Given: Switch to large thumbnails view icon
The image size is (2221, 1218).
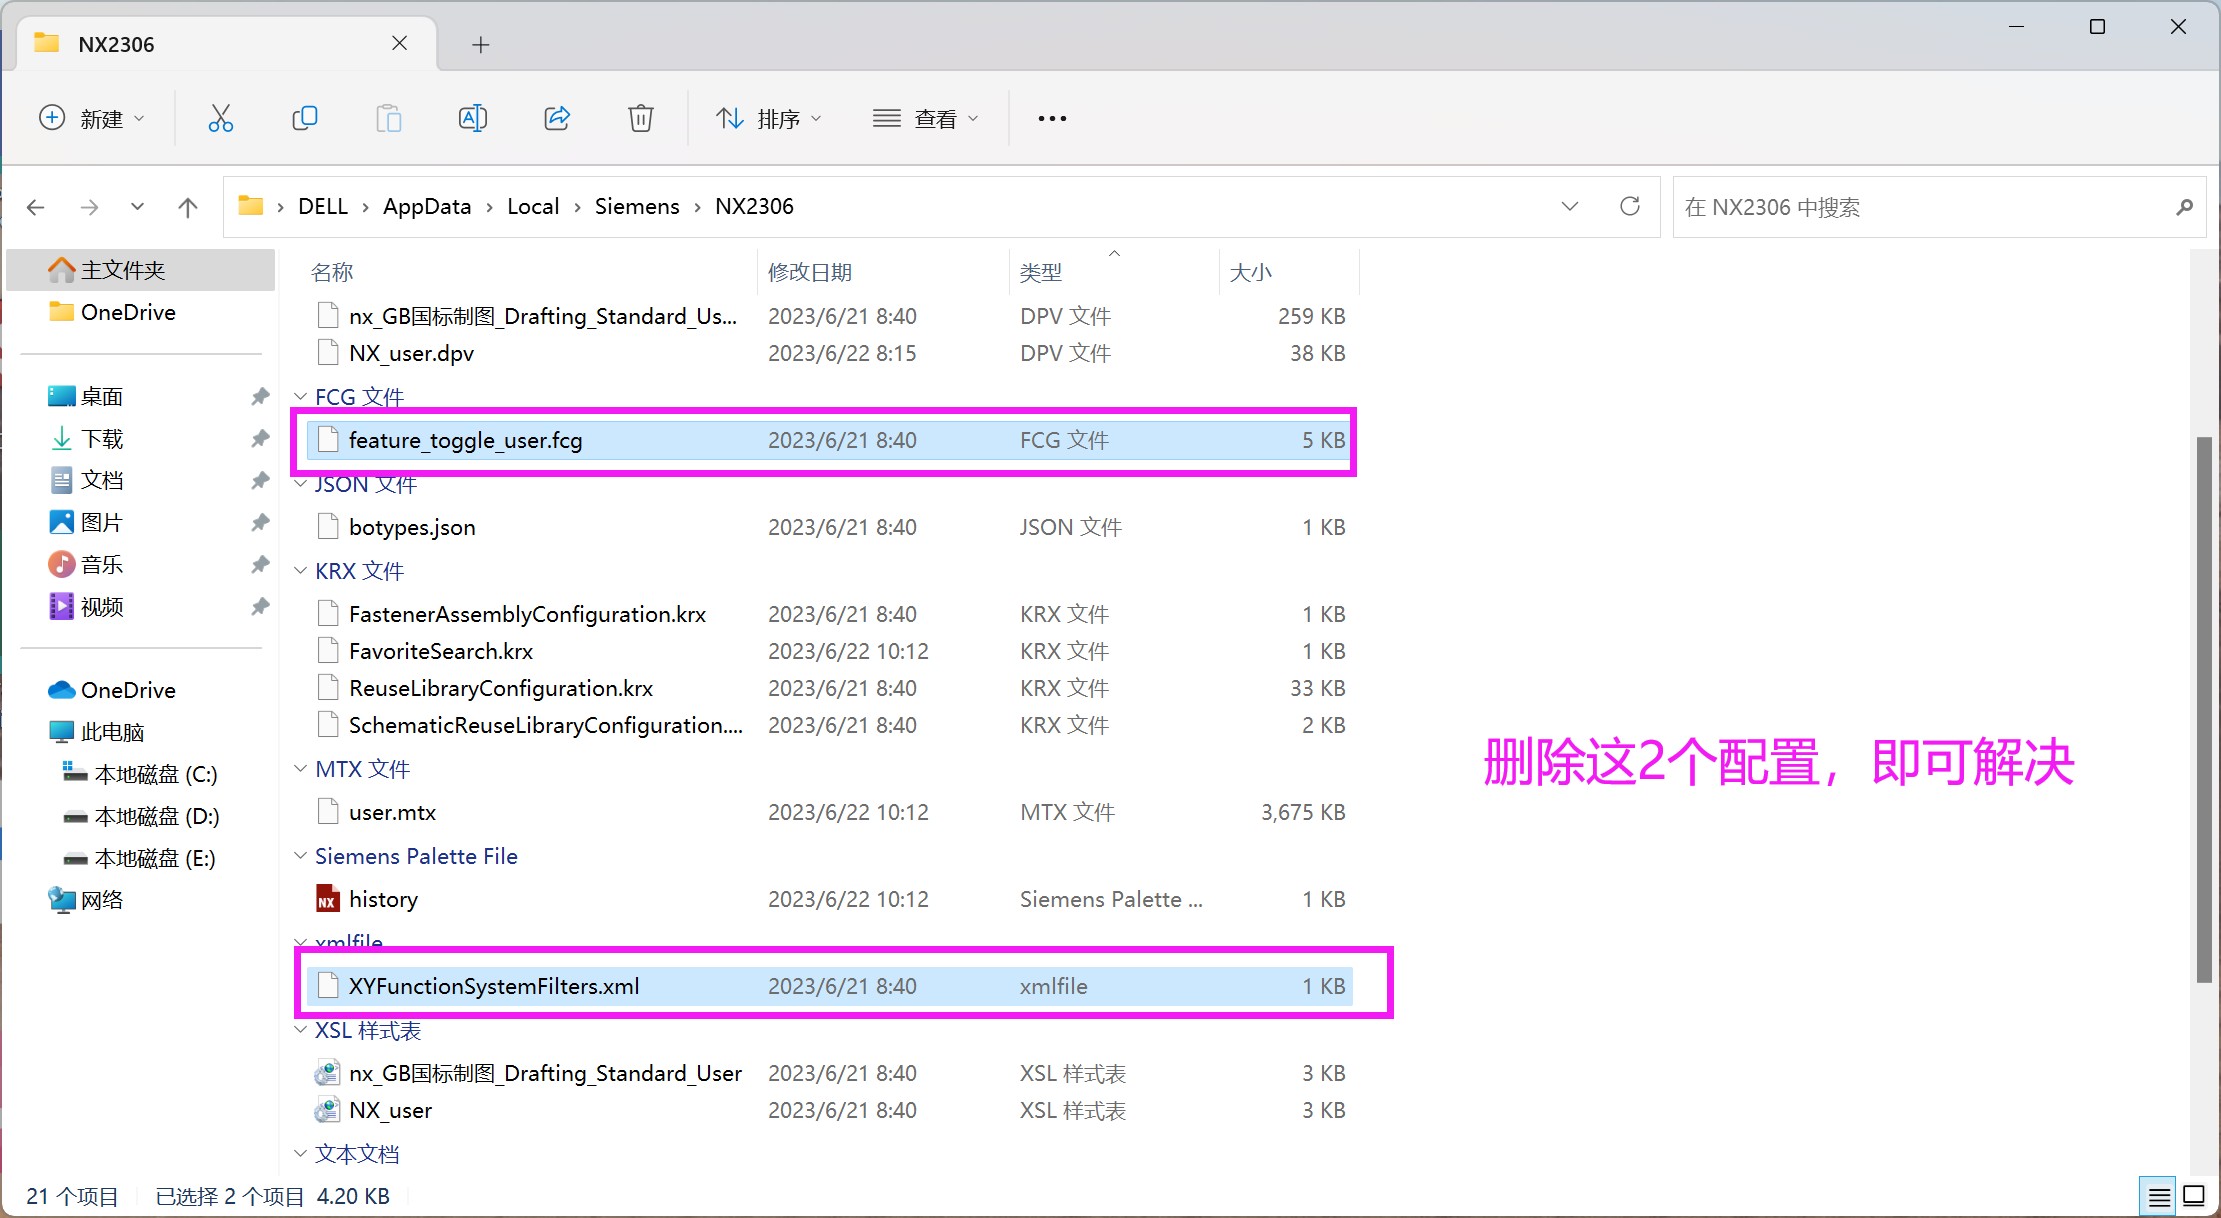Looking at the screenshot, I should 2194,1196.
